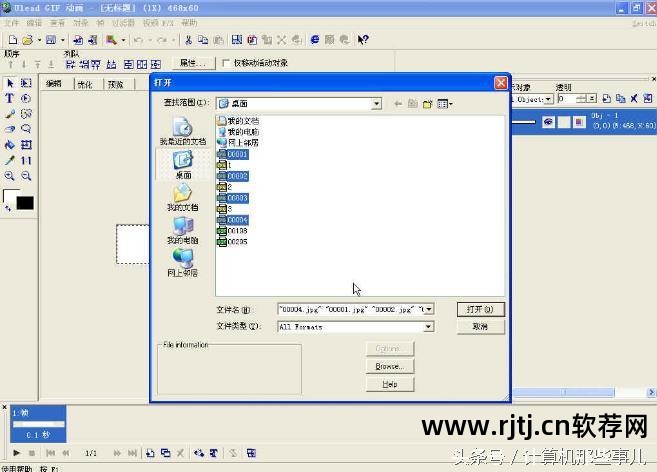Click the 打开(O) button

pos(481,309)
